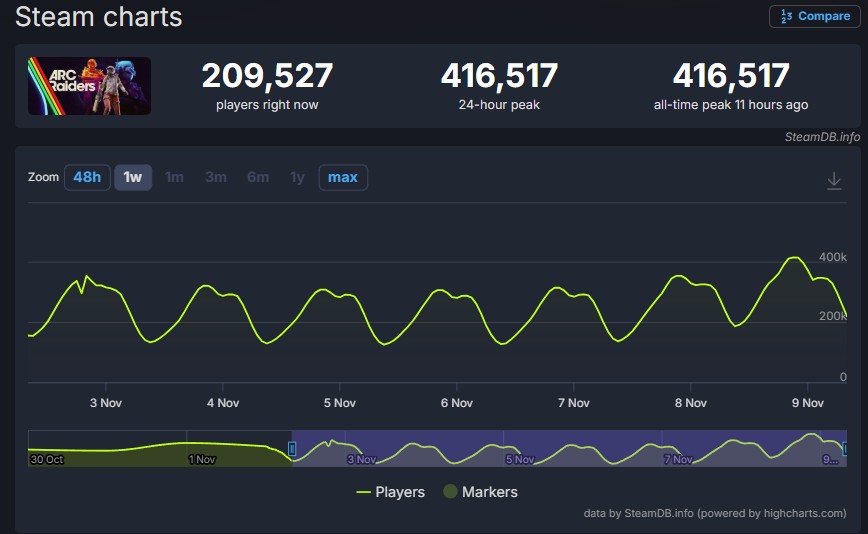Viewport: 868px width, 534px height.
Task: Download chart data via arrow icon
Action: coord(834,180)
